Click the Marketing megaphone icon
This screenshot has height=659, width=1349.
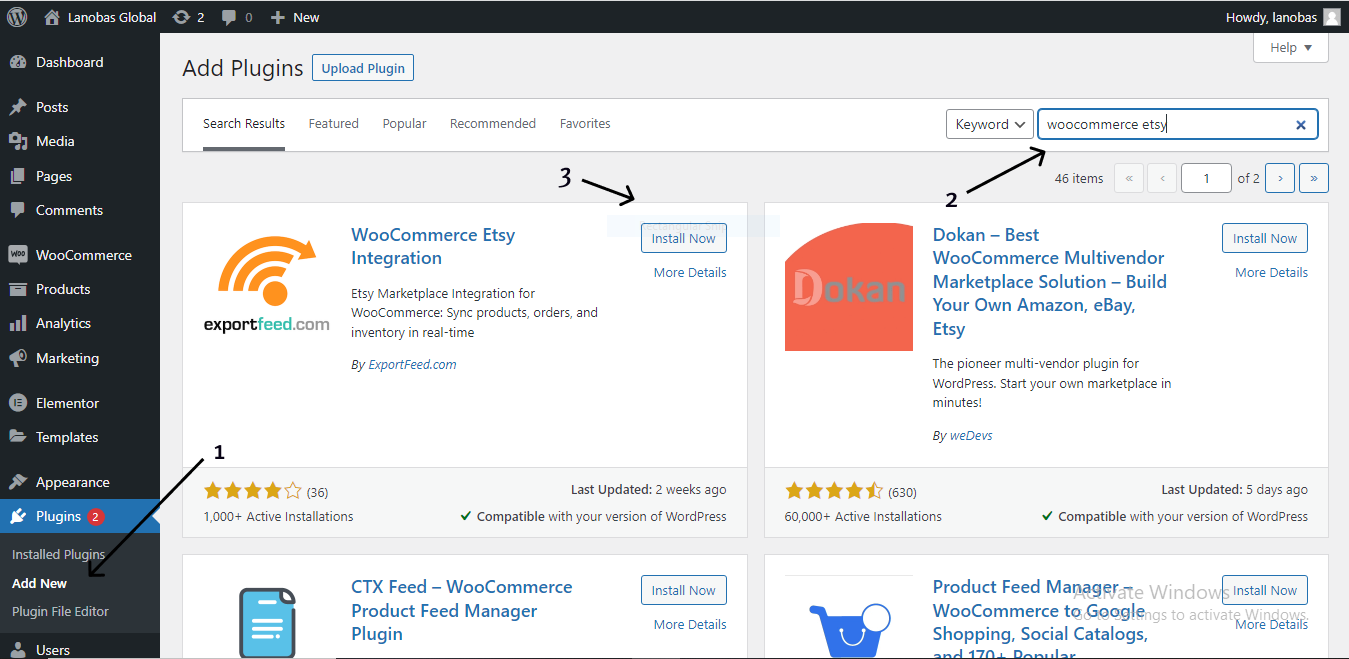tap(17, 358)
